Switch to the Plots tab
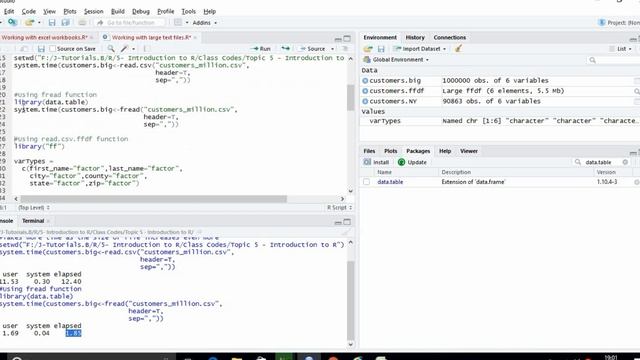 point(391,151)
